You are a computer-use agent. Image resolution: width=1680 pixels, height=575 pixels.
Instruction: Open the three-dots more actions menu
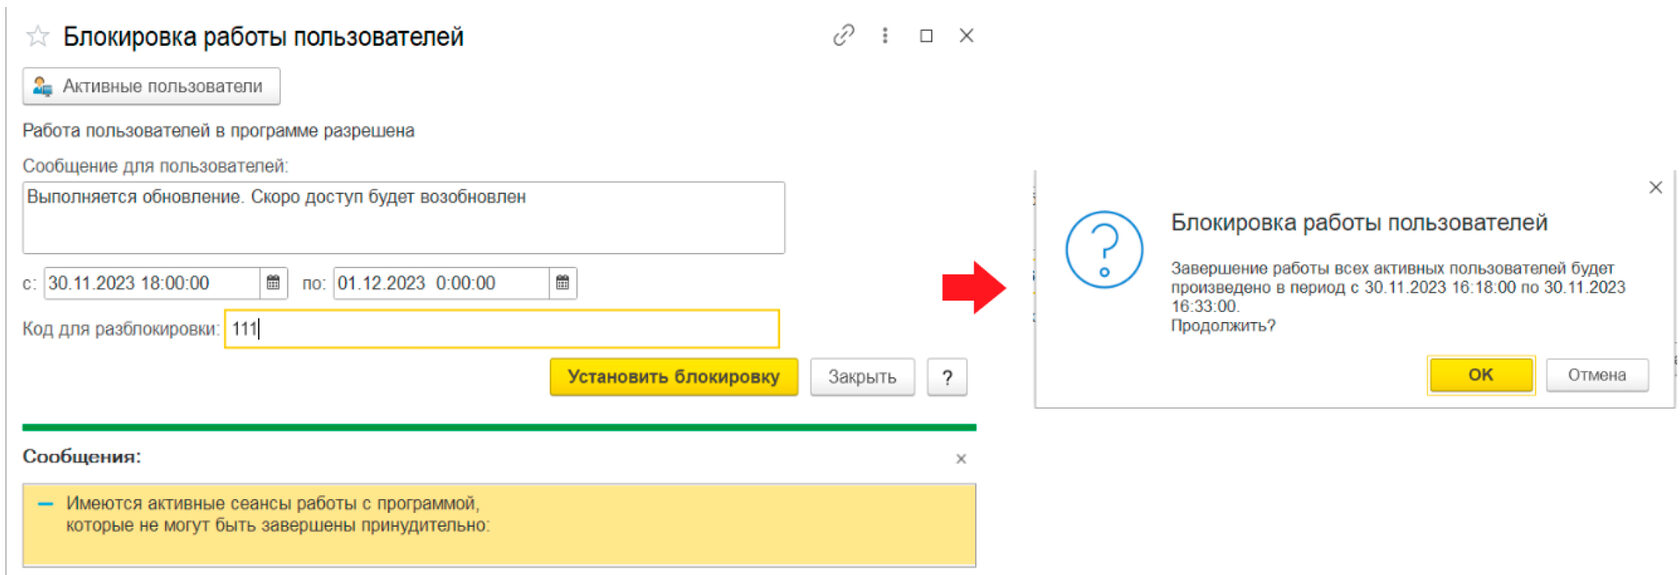click(885, 36)
